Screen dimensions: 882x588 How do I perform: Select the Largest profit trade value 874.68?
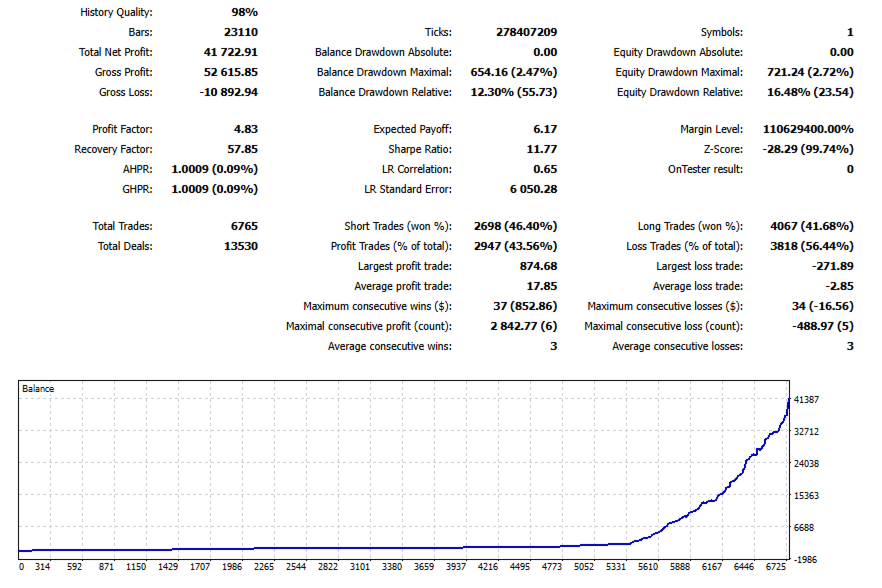coord(538,266)
